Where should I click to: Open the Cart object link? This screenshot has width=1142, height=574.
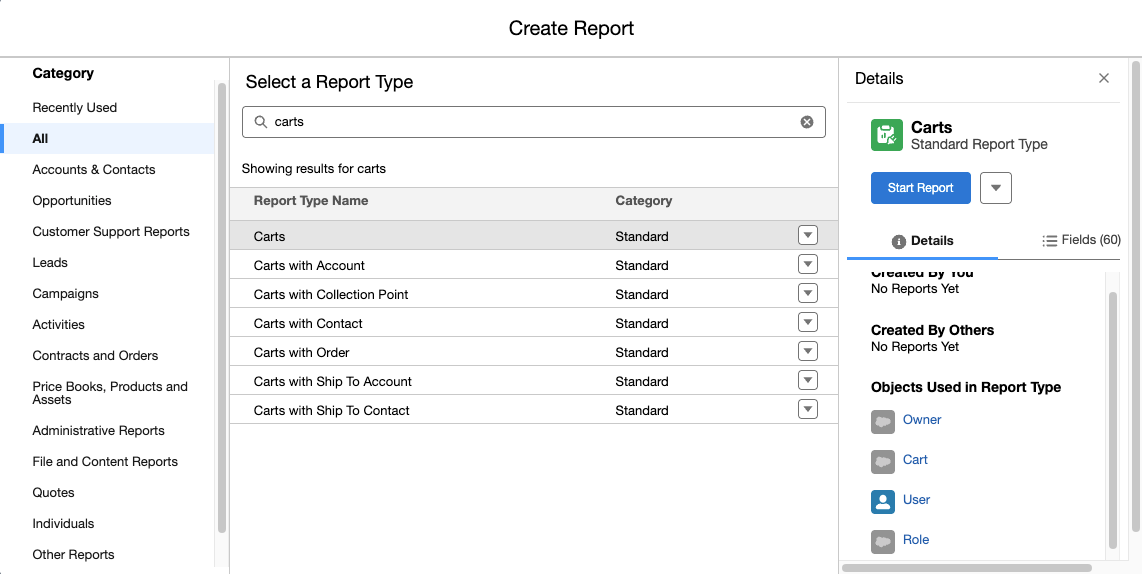[915, 460]
